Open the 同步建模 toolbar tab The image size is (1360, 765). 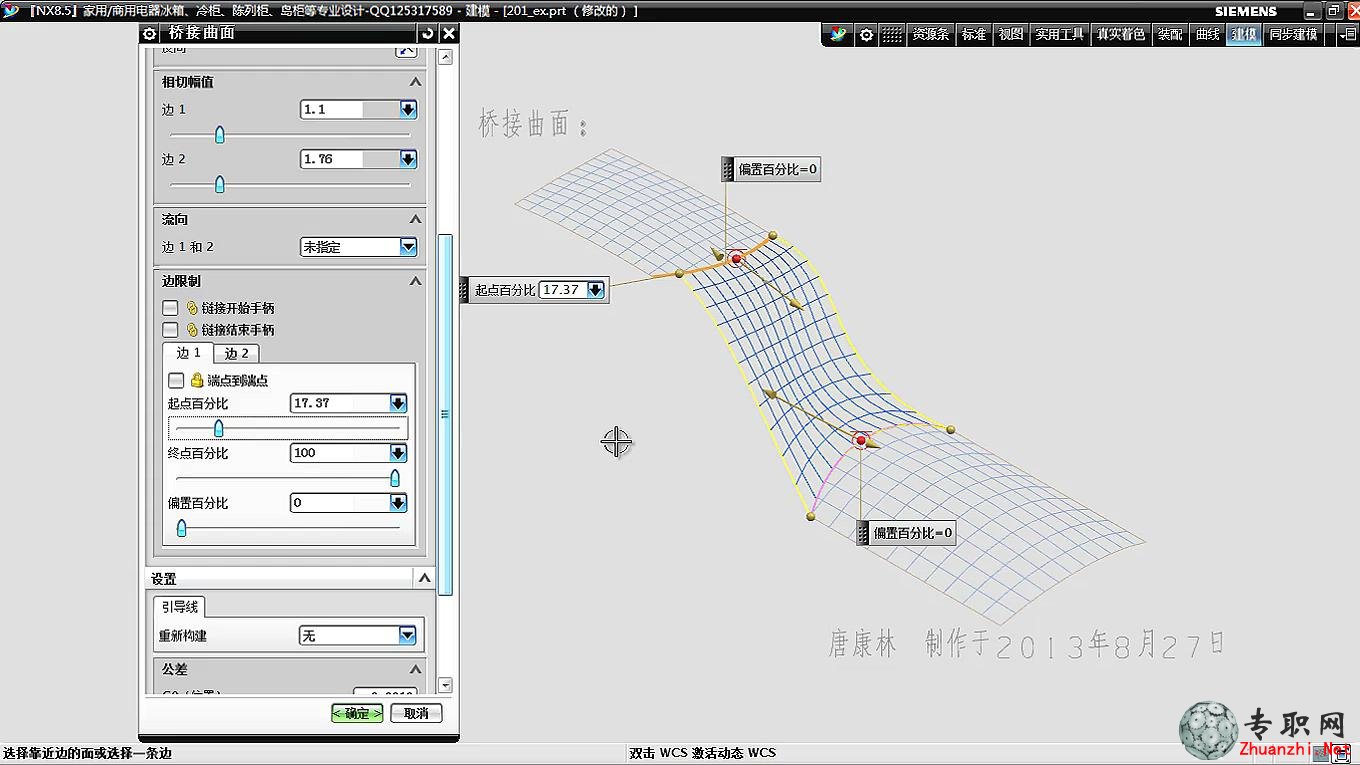tap(1294, 34)
